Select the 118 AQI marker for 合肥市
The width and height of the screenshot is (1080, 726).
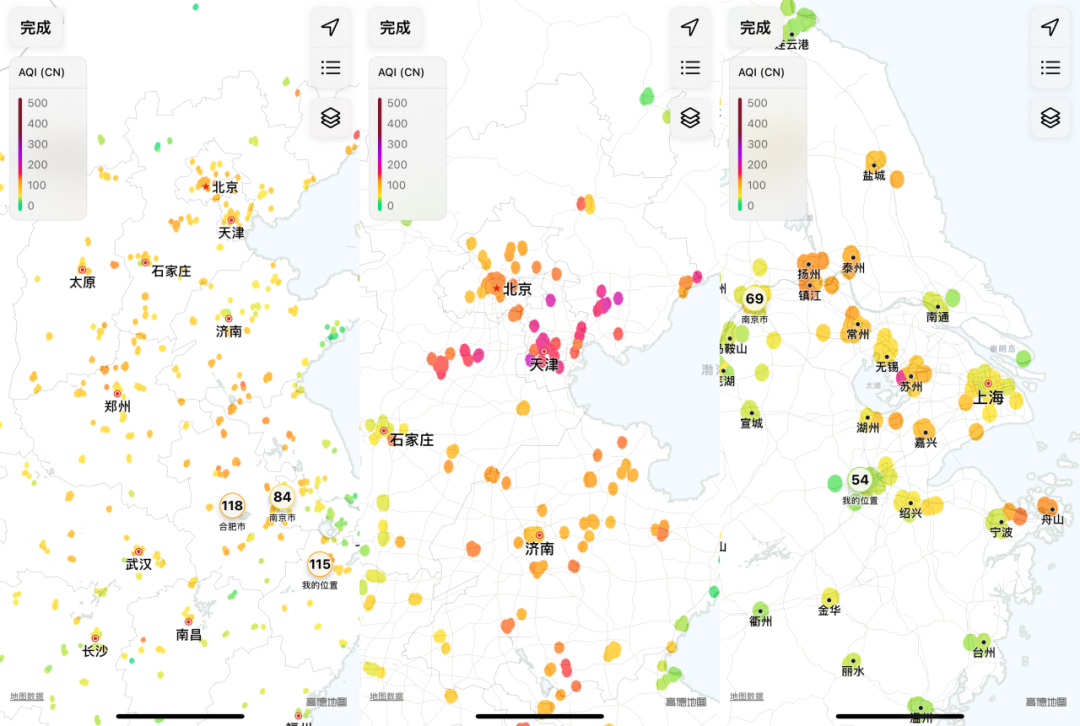pos(232,506)
